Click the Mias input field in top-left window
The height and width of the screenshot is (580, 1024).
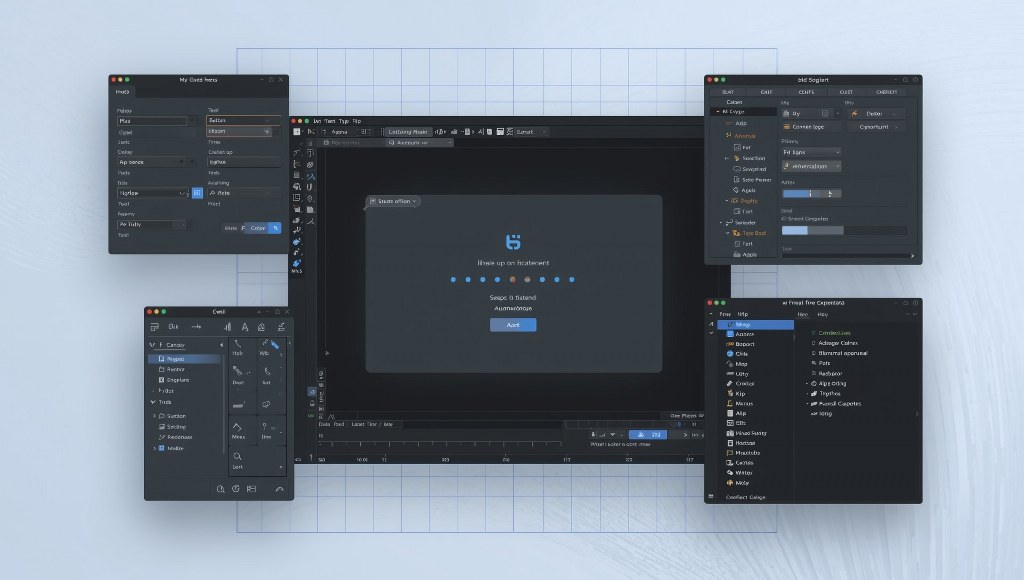click(x=153, y=121)
